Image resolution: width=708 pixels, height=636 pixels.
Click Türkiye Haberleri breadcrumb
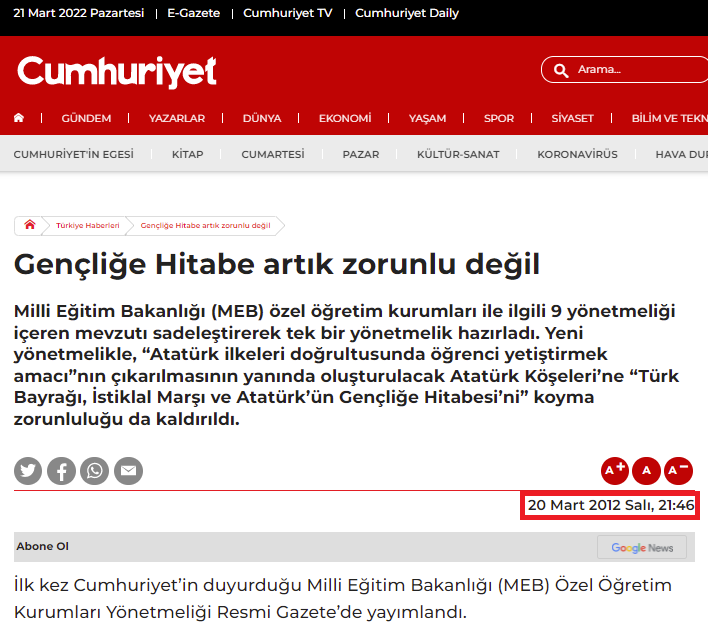pos(88,225)
